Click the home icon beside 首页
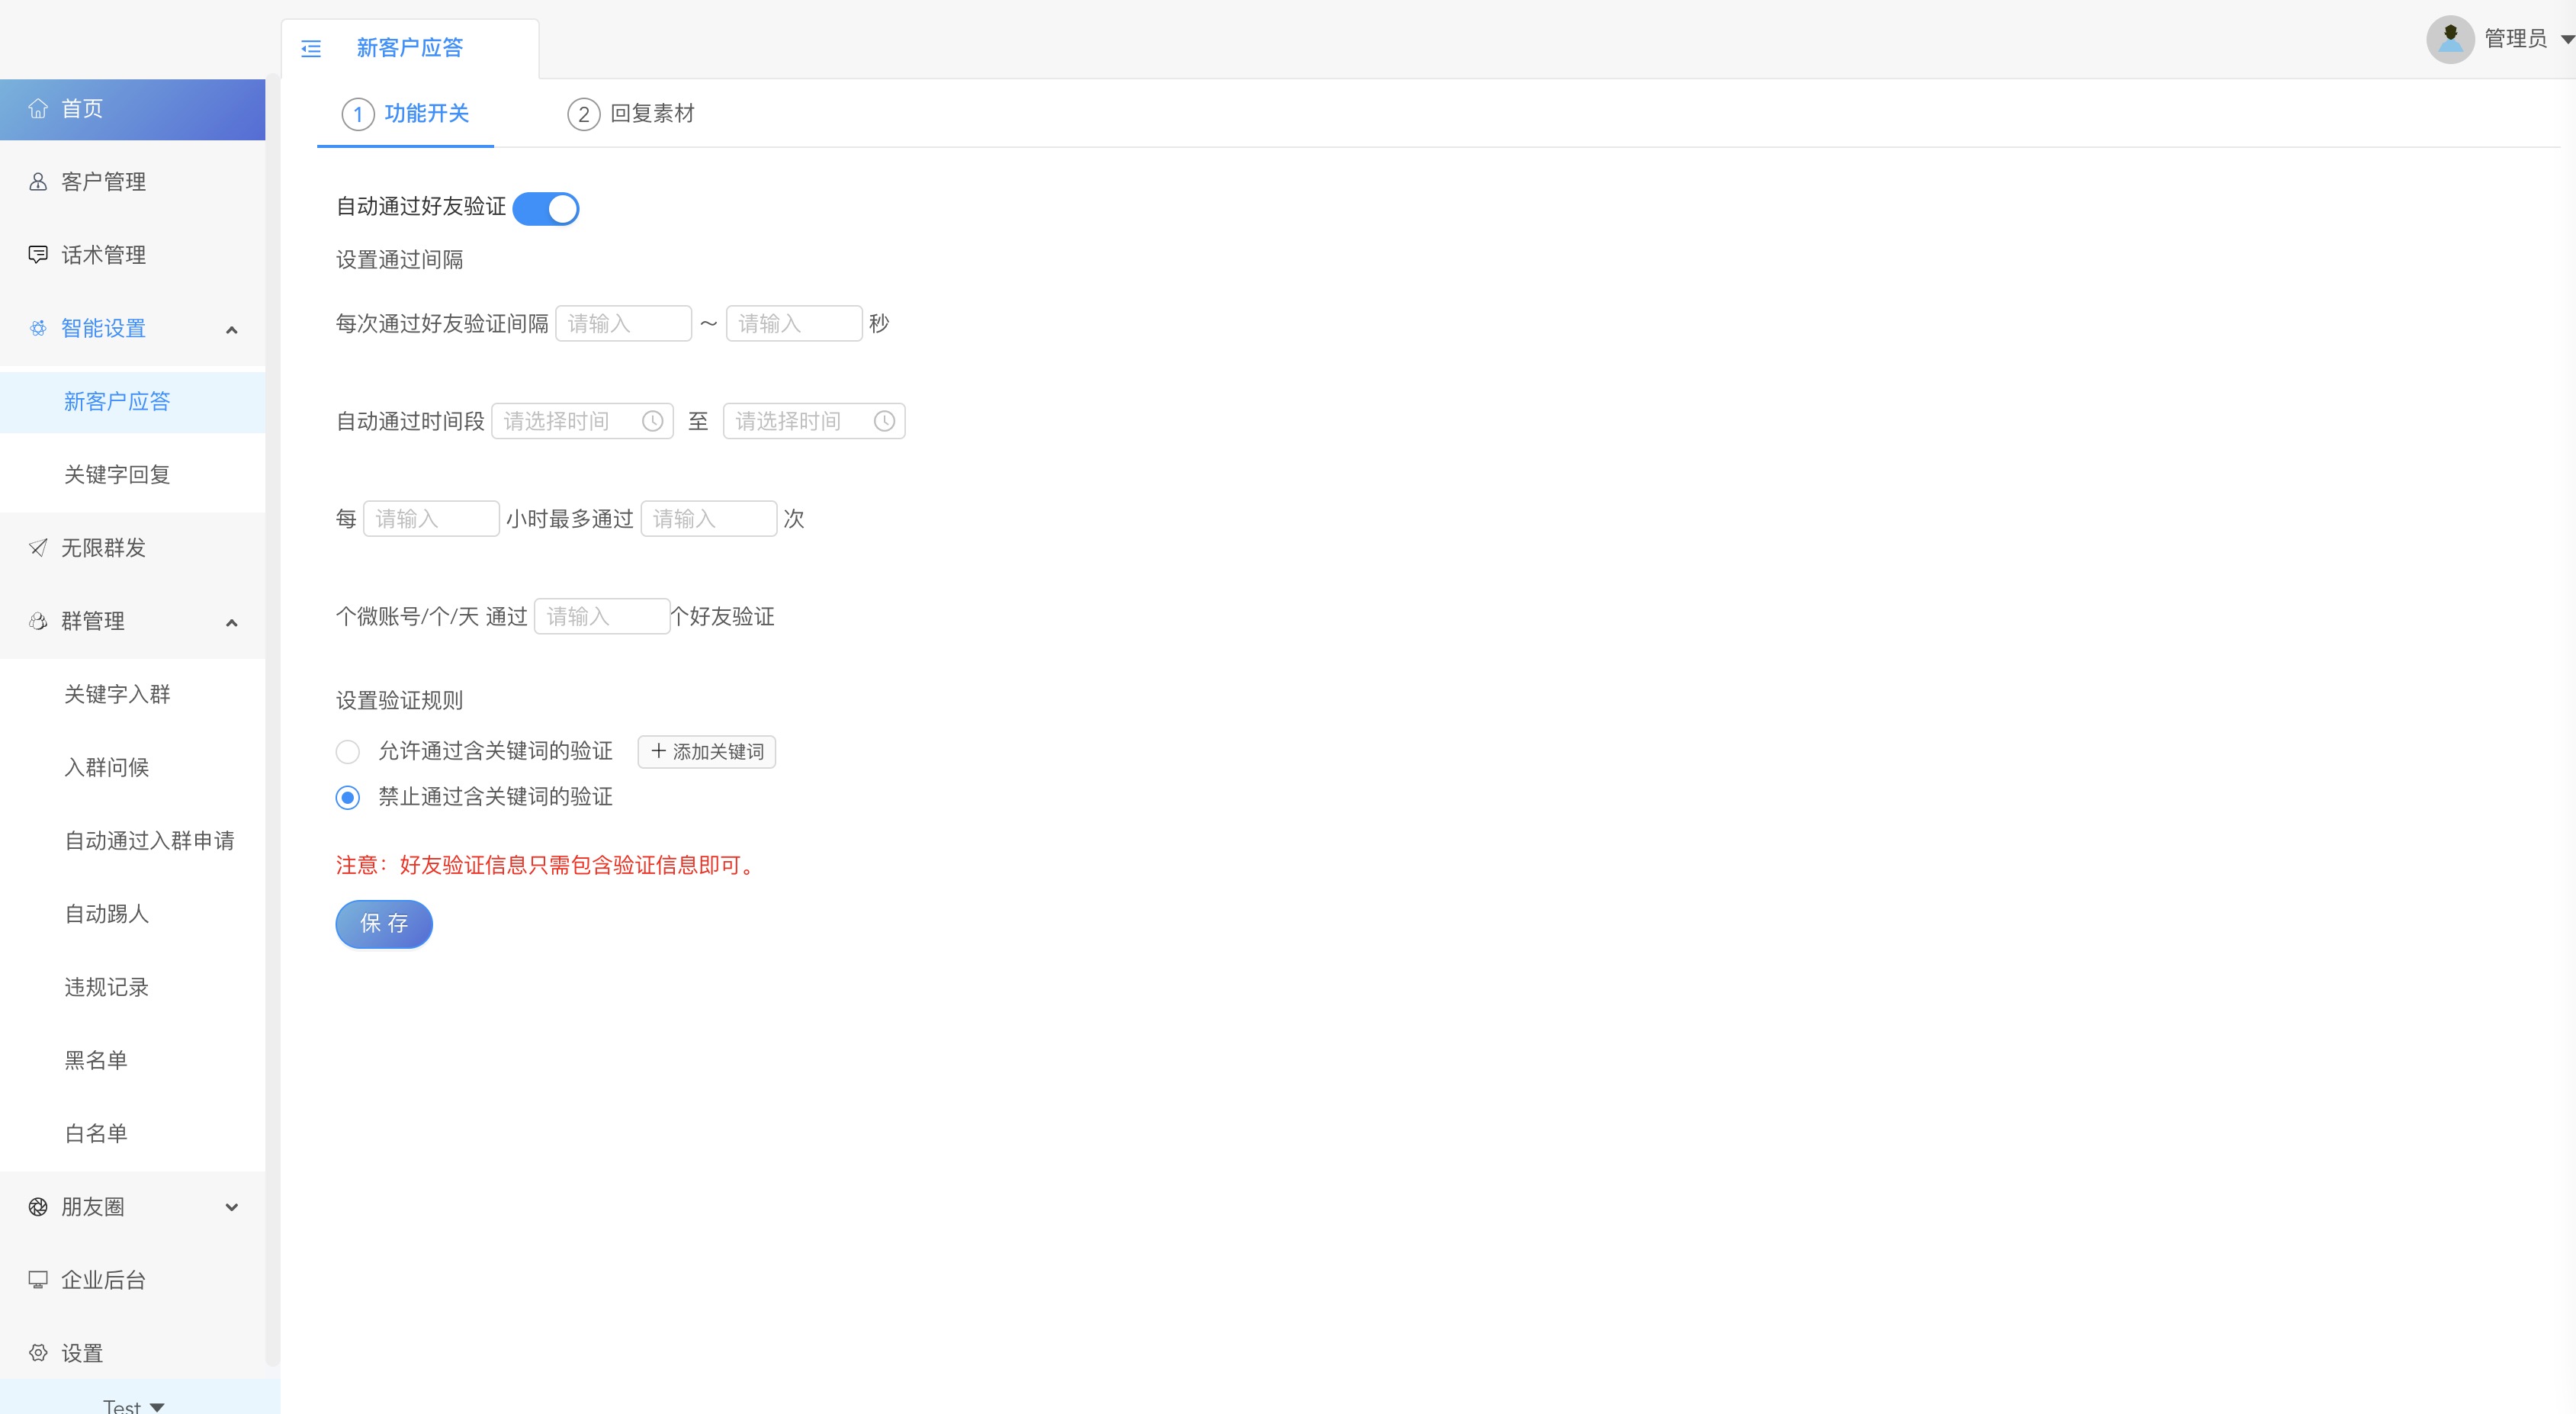The height and width of the screenshot is (1414, 2576). tap(38, 109)
